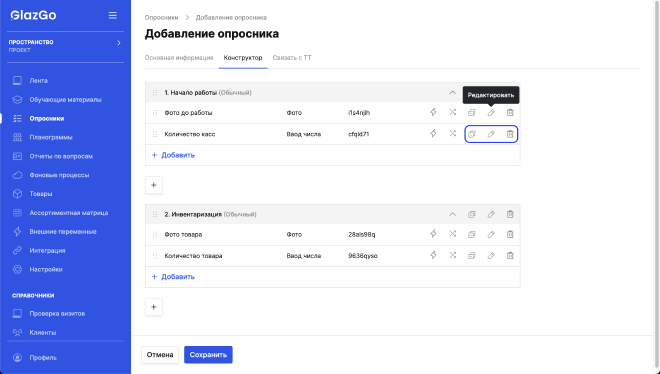Click Добавить under Начало работы
This screenshot has width=660, height=374.
pyautogui.click(x=173, y=155)
